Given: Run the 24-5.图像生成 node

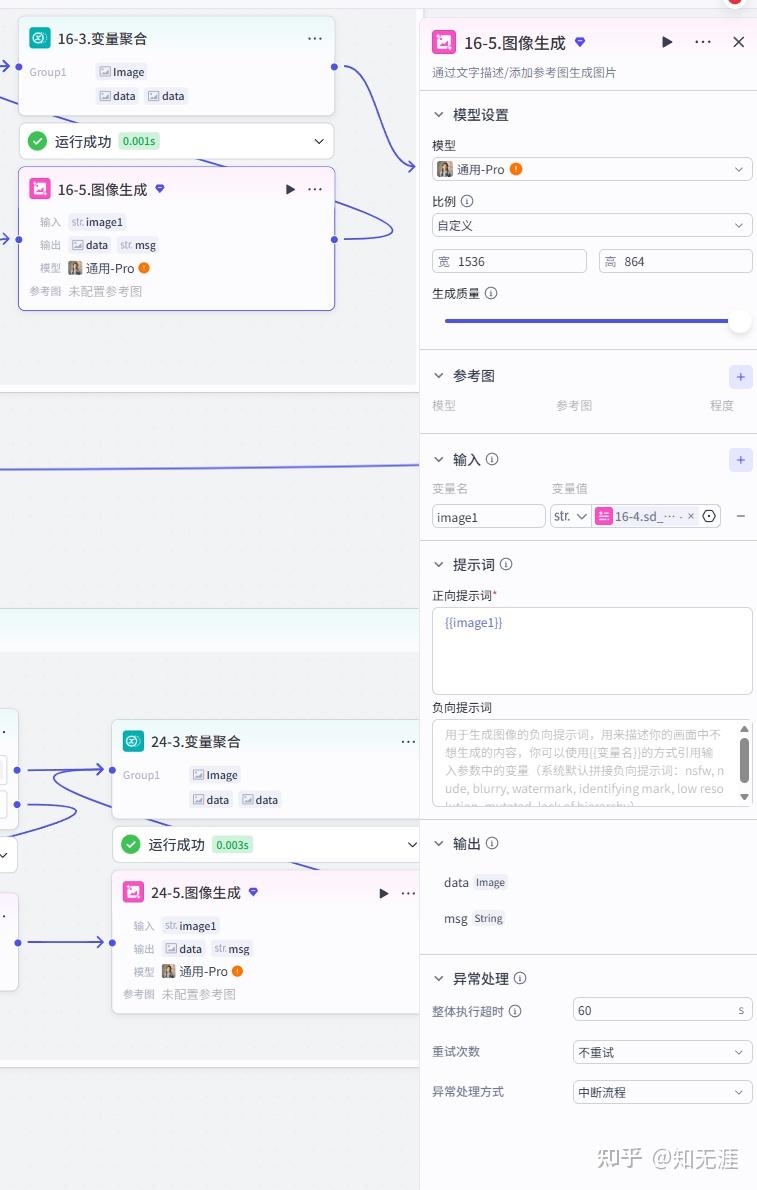Looking at the screenshot, I should coord(383,893).
